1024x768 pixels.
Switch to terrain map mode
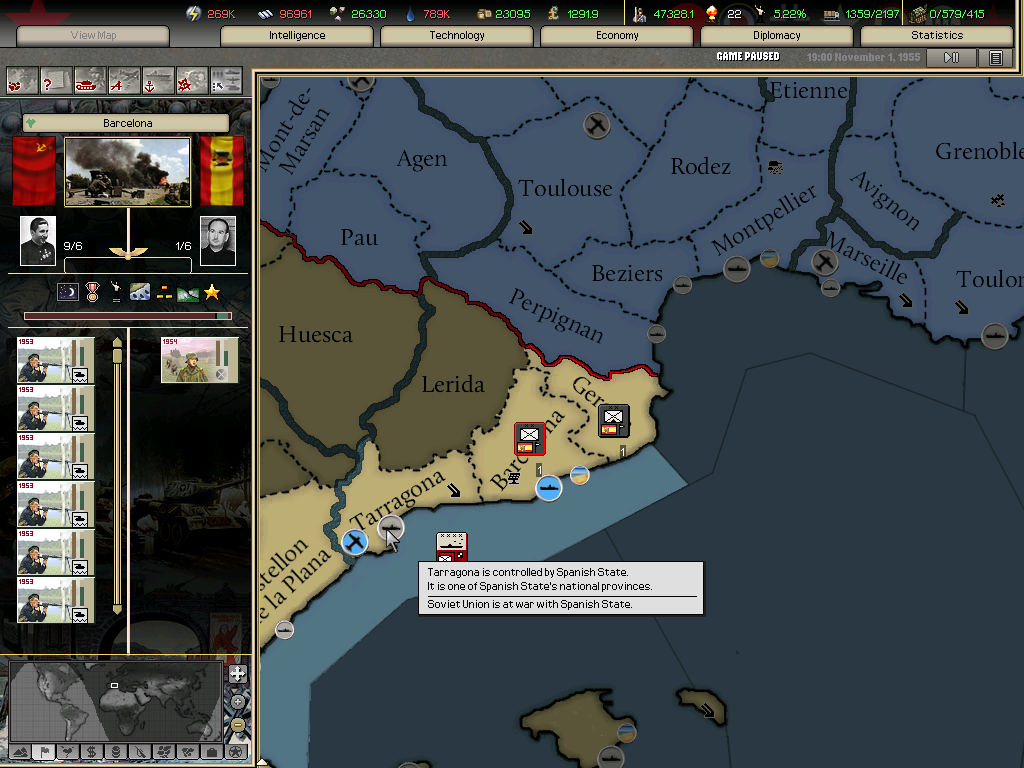[x=19, y=751]
